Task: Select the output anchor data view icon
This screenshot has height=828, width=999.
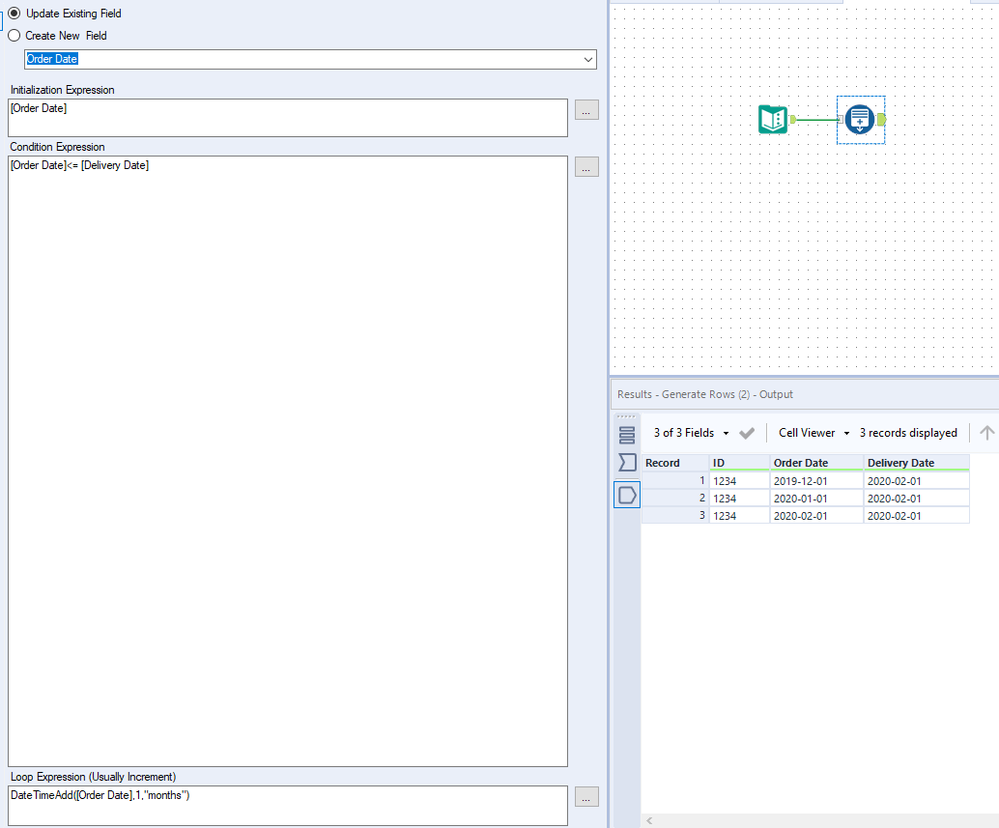Action: [627, 495]
